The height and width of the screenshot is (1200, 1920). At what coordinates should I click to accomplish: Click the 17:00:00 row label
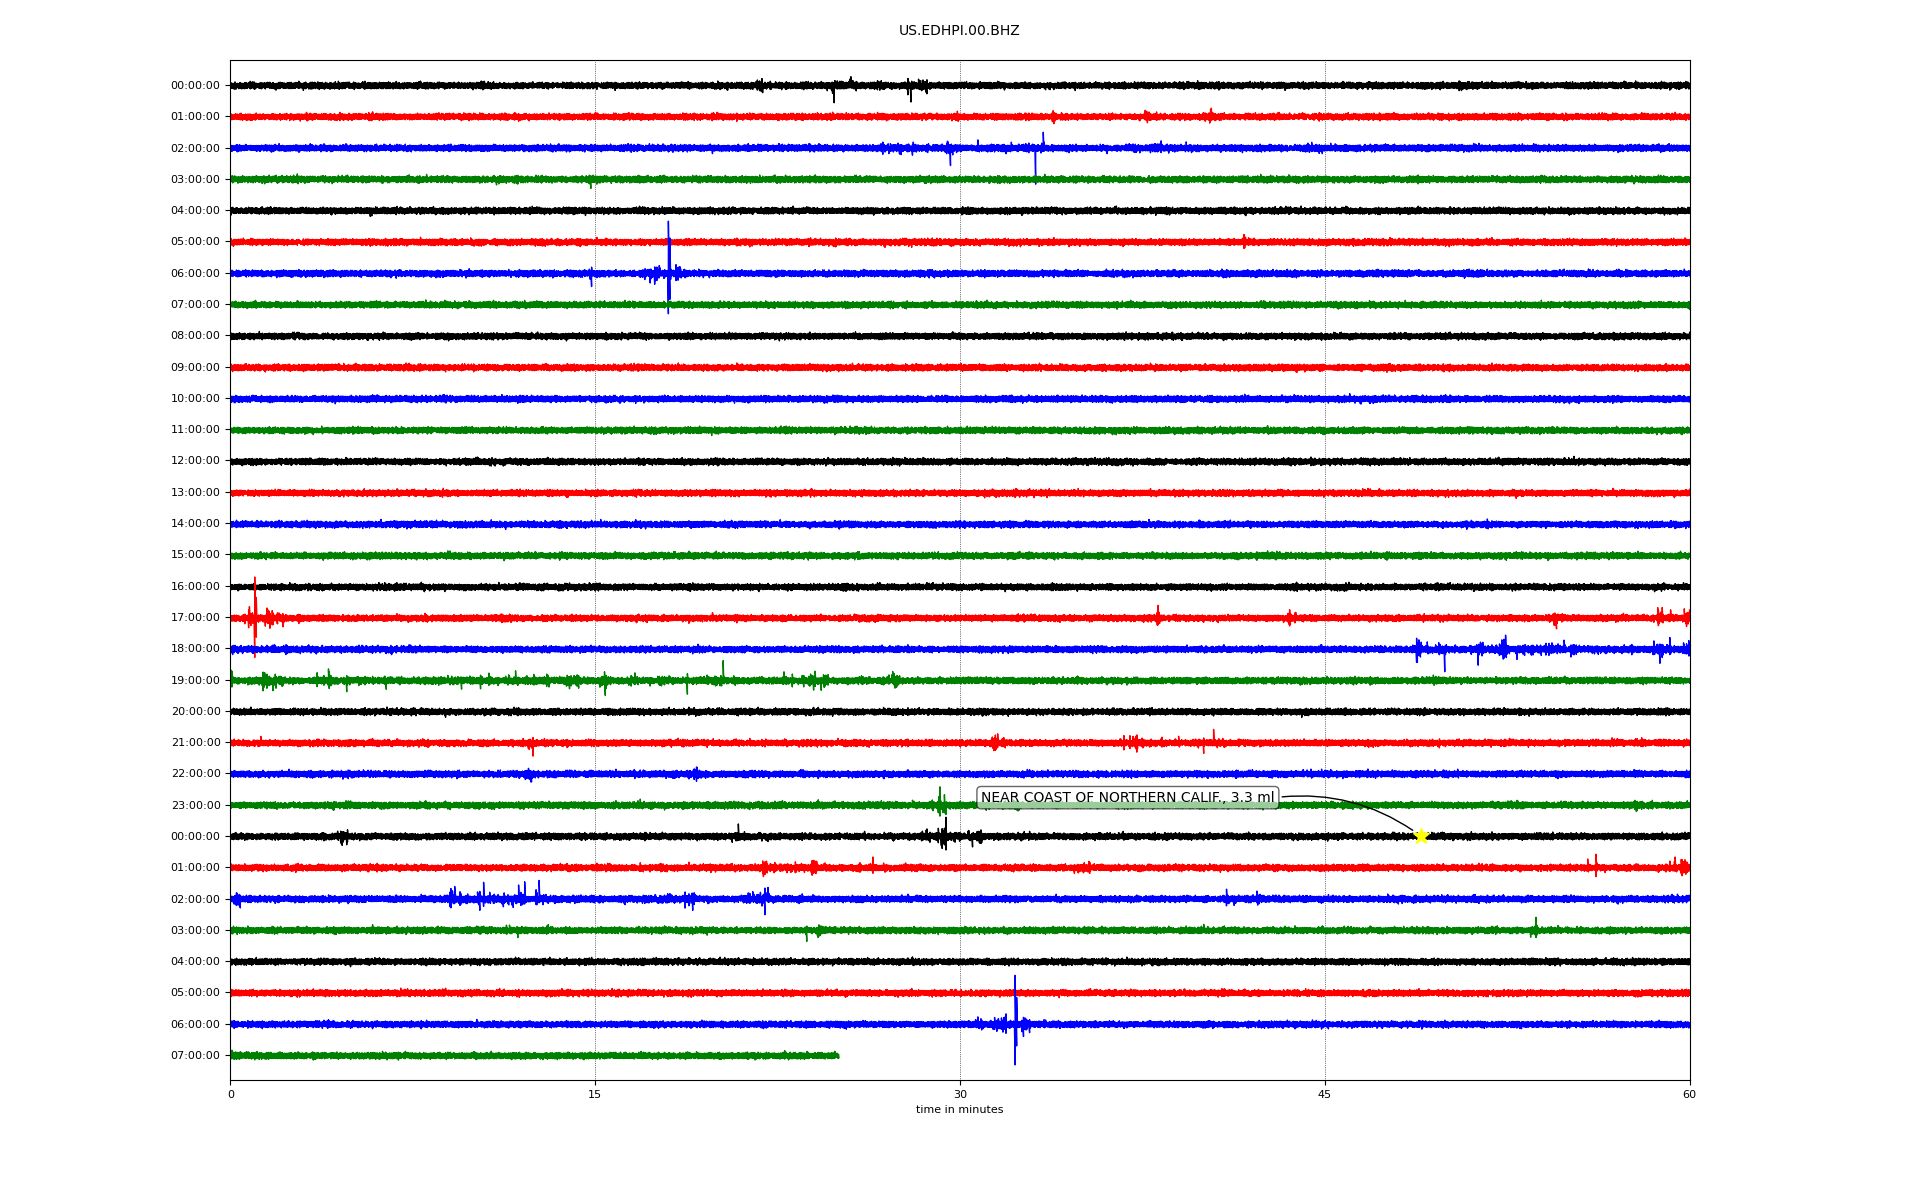pos(195,618)
